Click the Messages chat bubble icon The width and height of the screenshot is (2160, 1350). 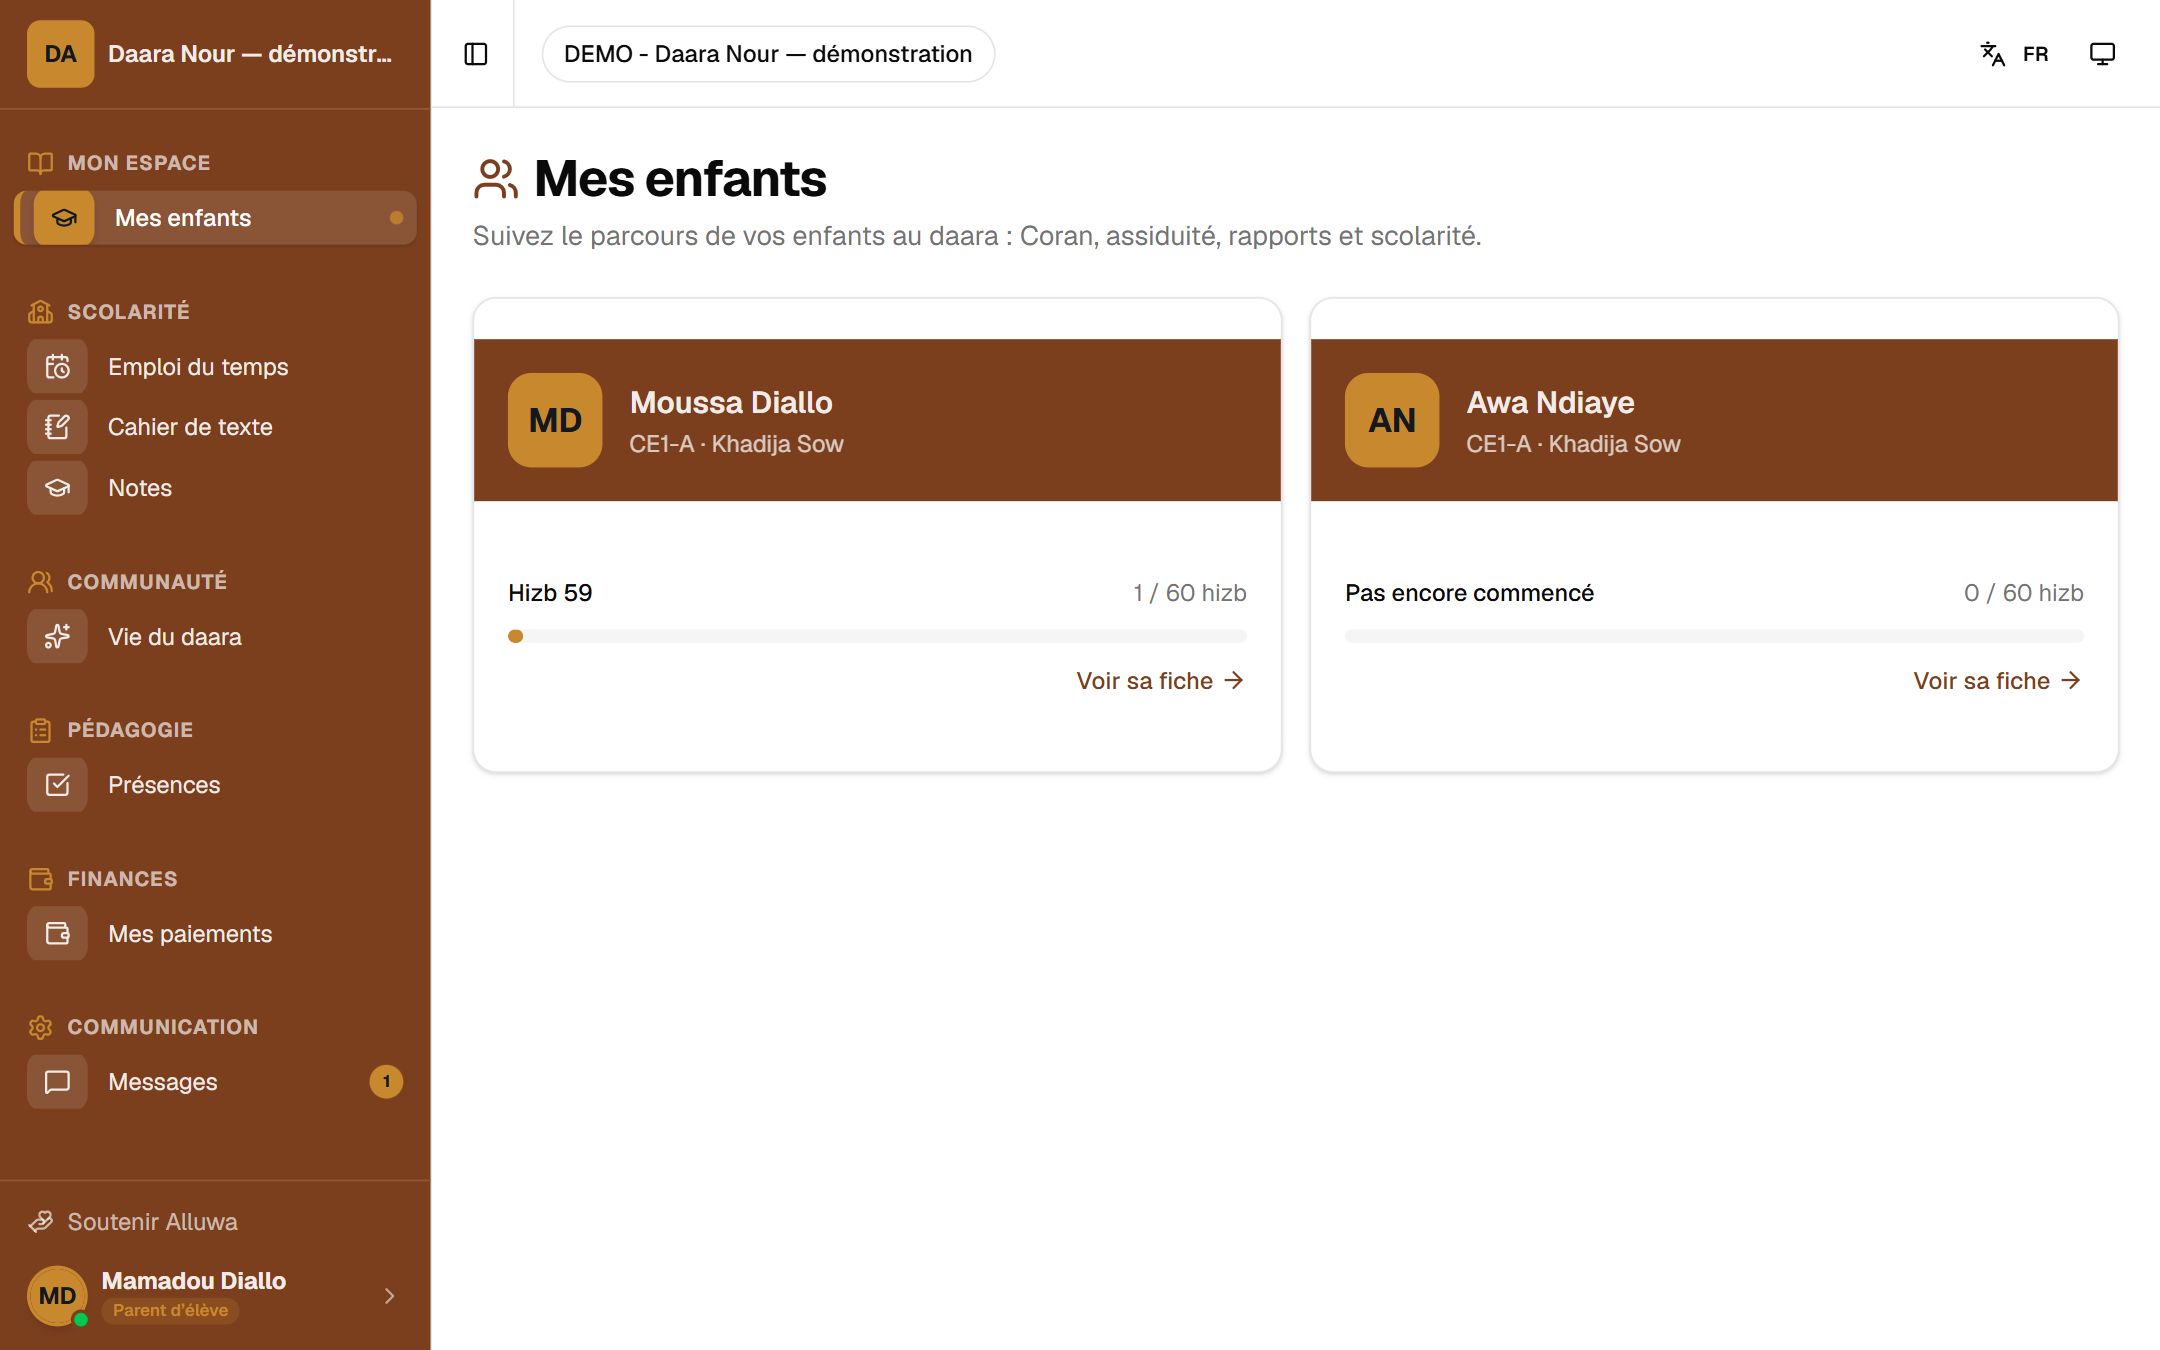click(57, 1082)
